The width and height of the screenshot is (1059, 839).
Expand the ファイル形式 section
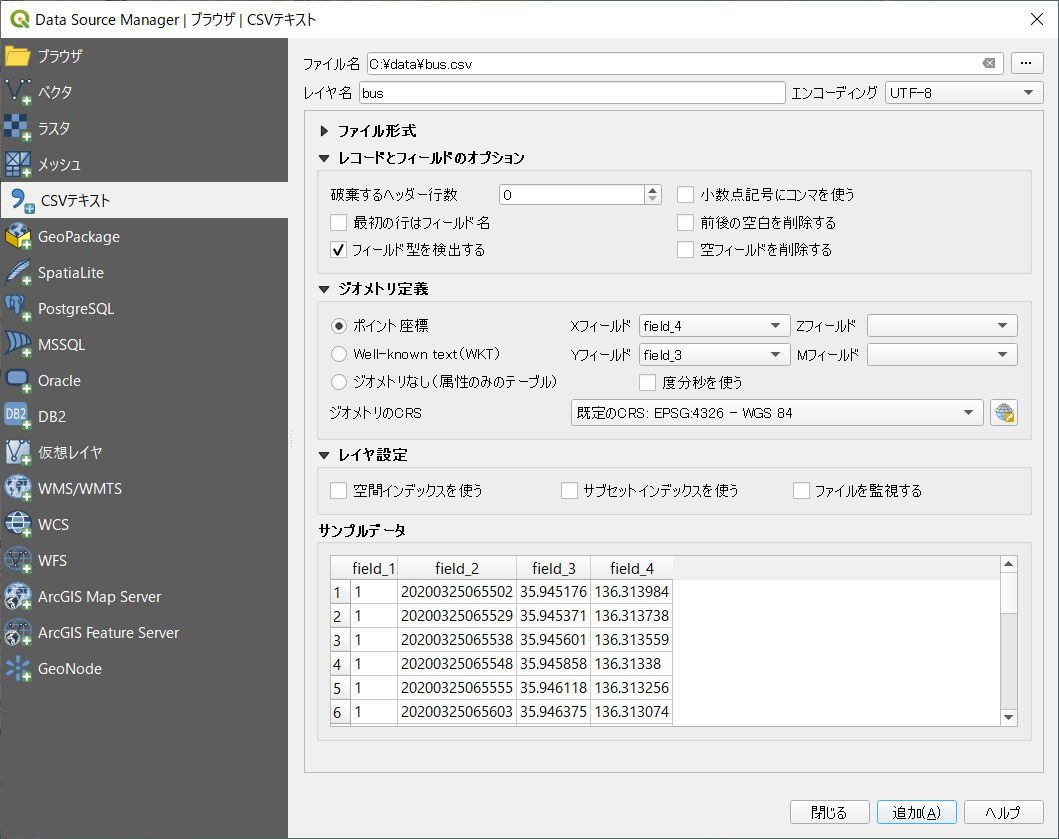[324, 131]
